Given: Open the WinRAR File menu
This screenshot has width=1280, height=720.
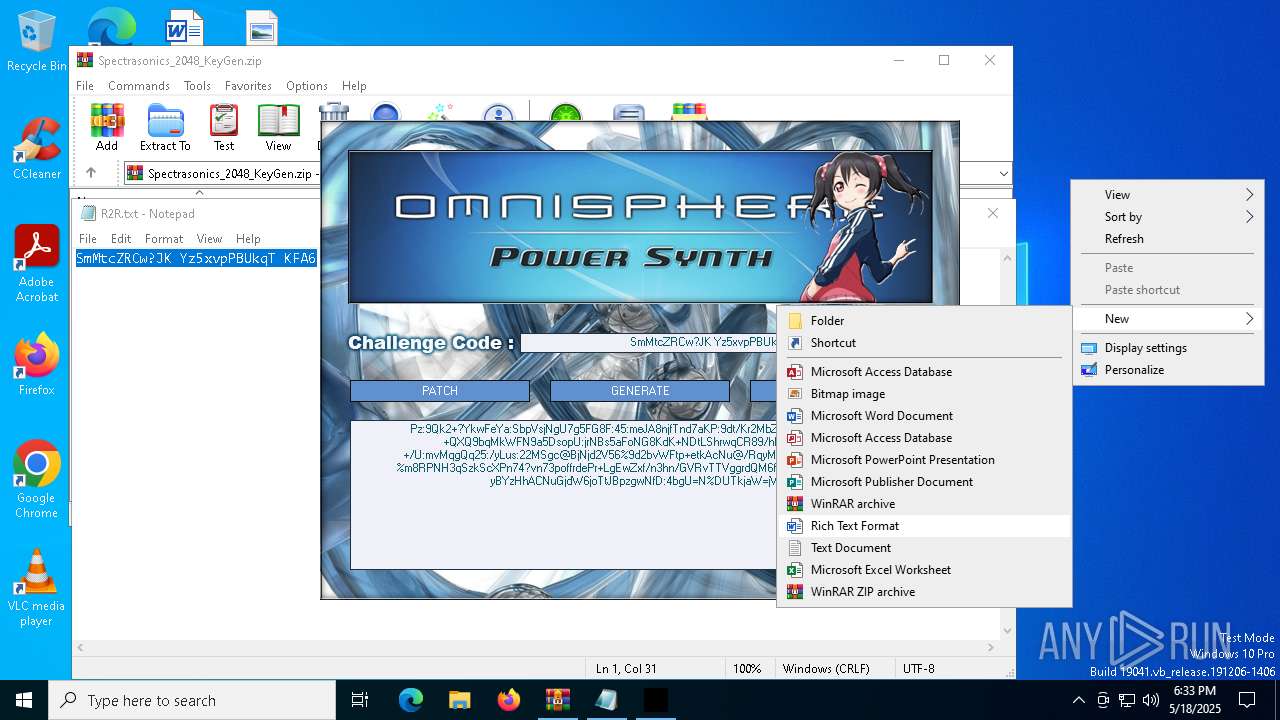Looking at the screenshot, I should [85, 86].
